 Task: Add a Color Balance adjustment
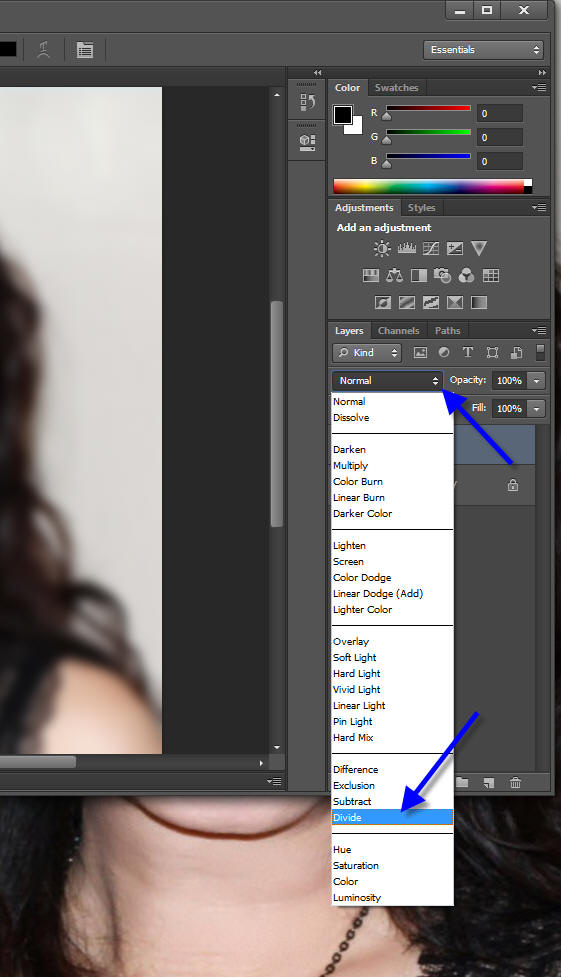coord(395,275)
